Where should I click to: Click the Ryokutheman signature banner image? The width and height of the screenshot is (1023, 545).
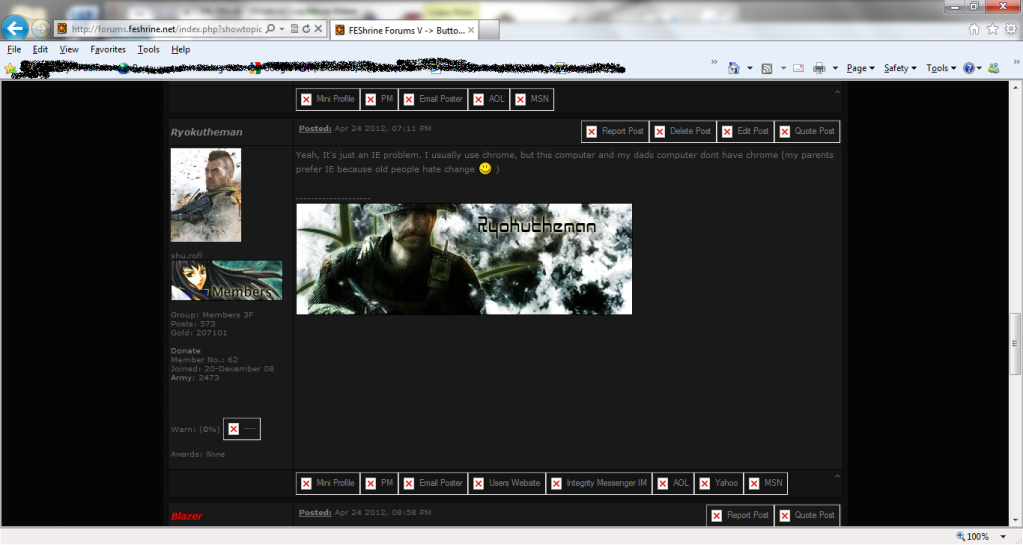coord(464,259)
